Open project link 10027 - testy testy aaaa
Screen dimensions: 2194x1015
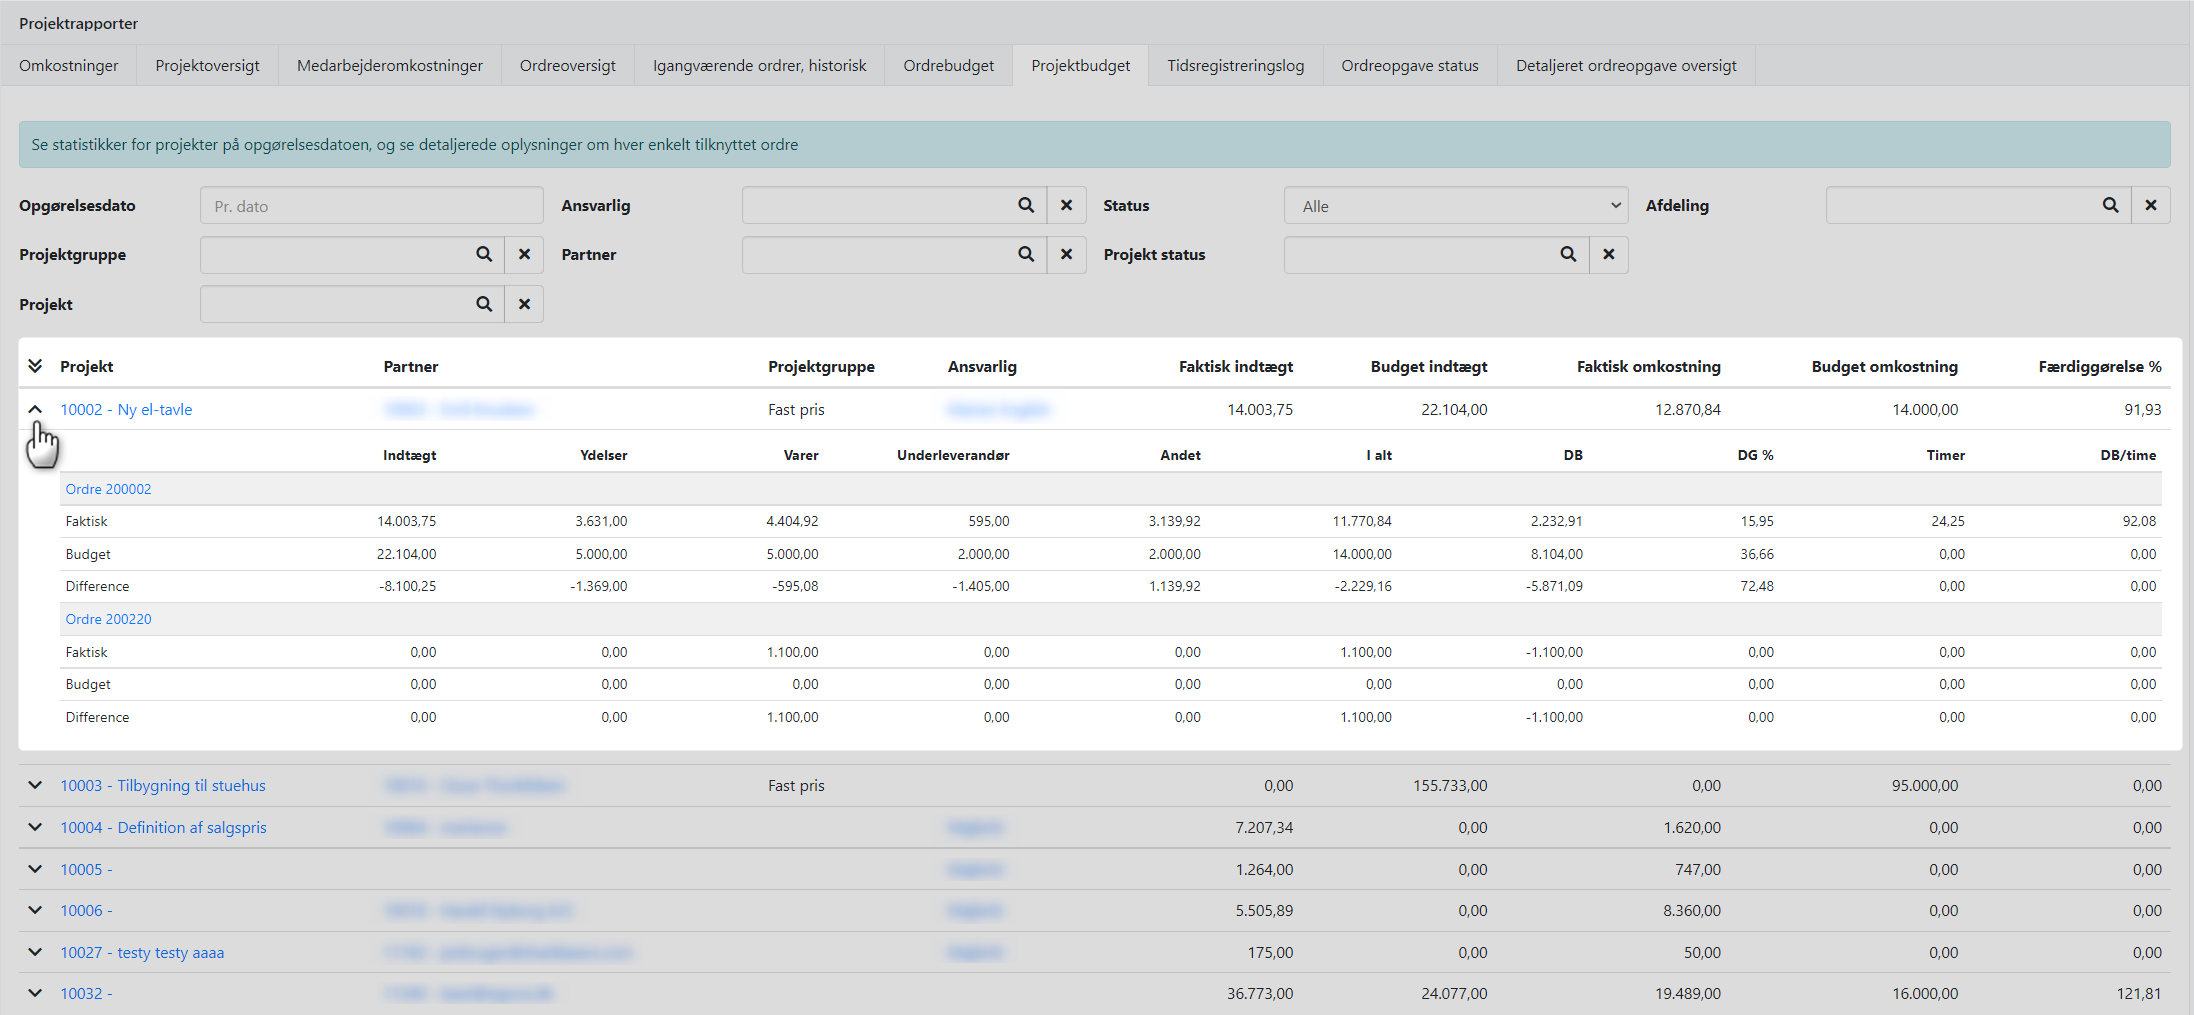pyautogui.click(x=142, y=952)
